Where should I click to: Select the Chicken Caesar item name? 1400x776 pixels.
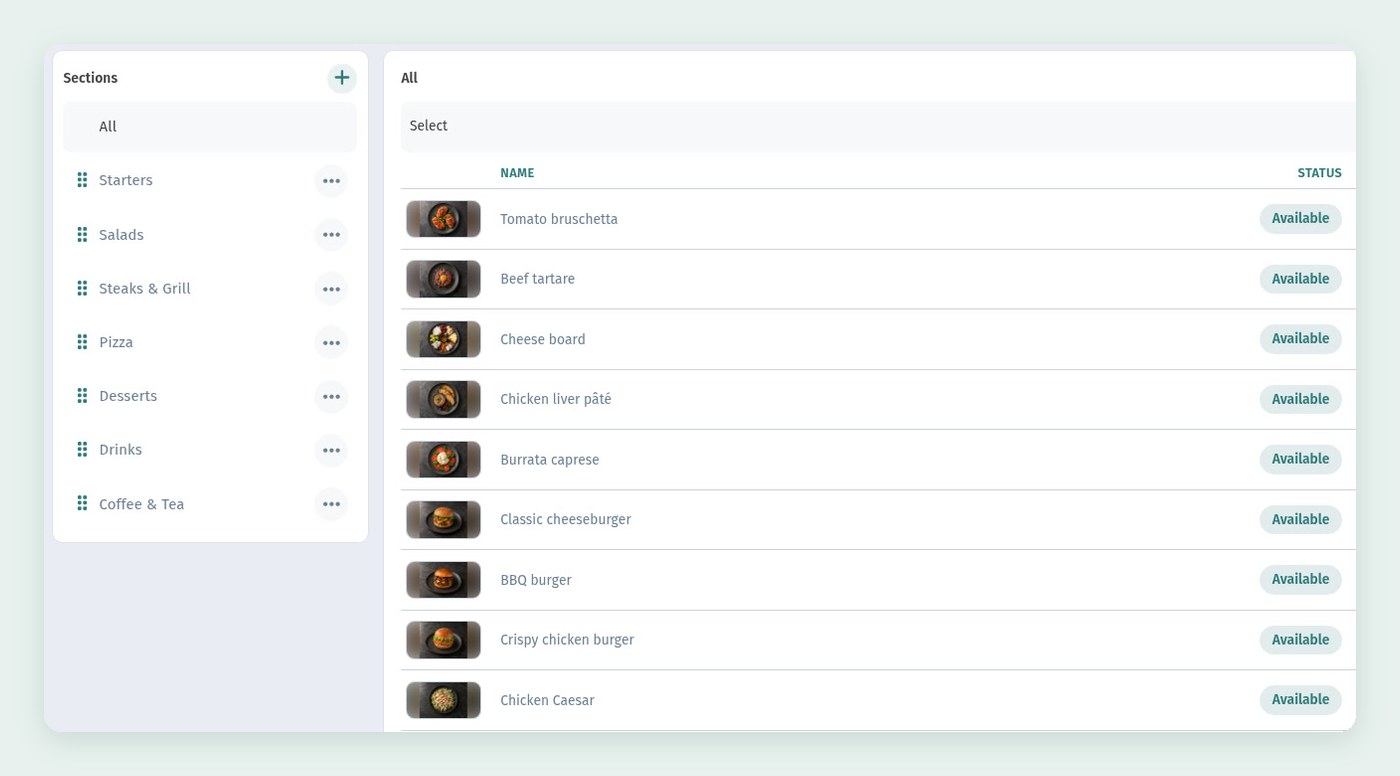[x=547, y=700]
